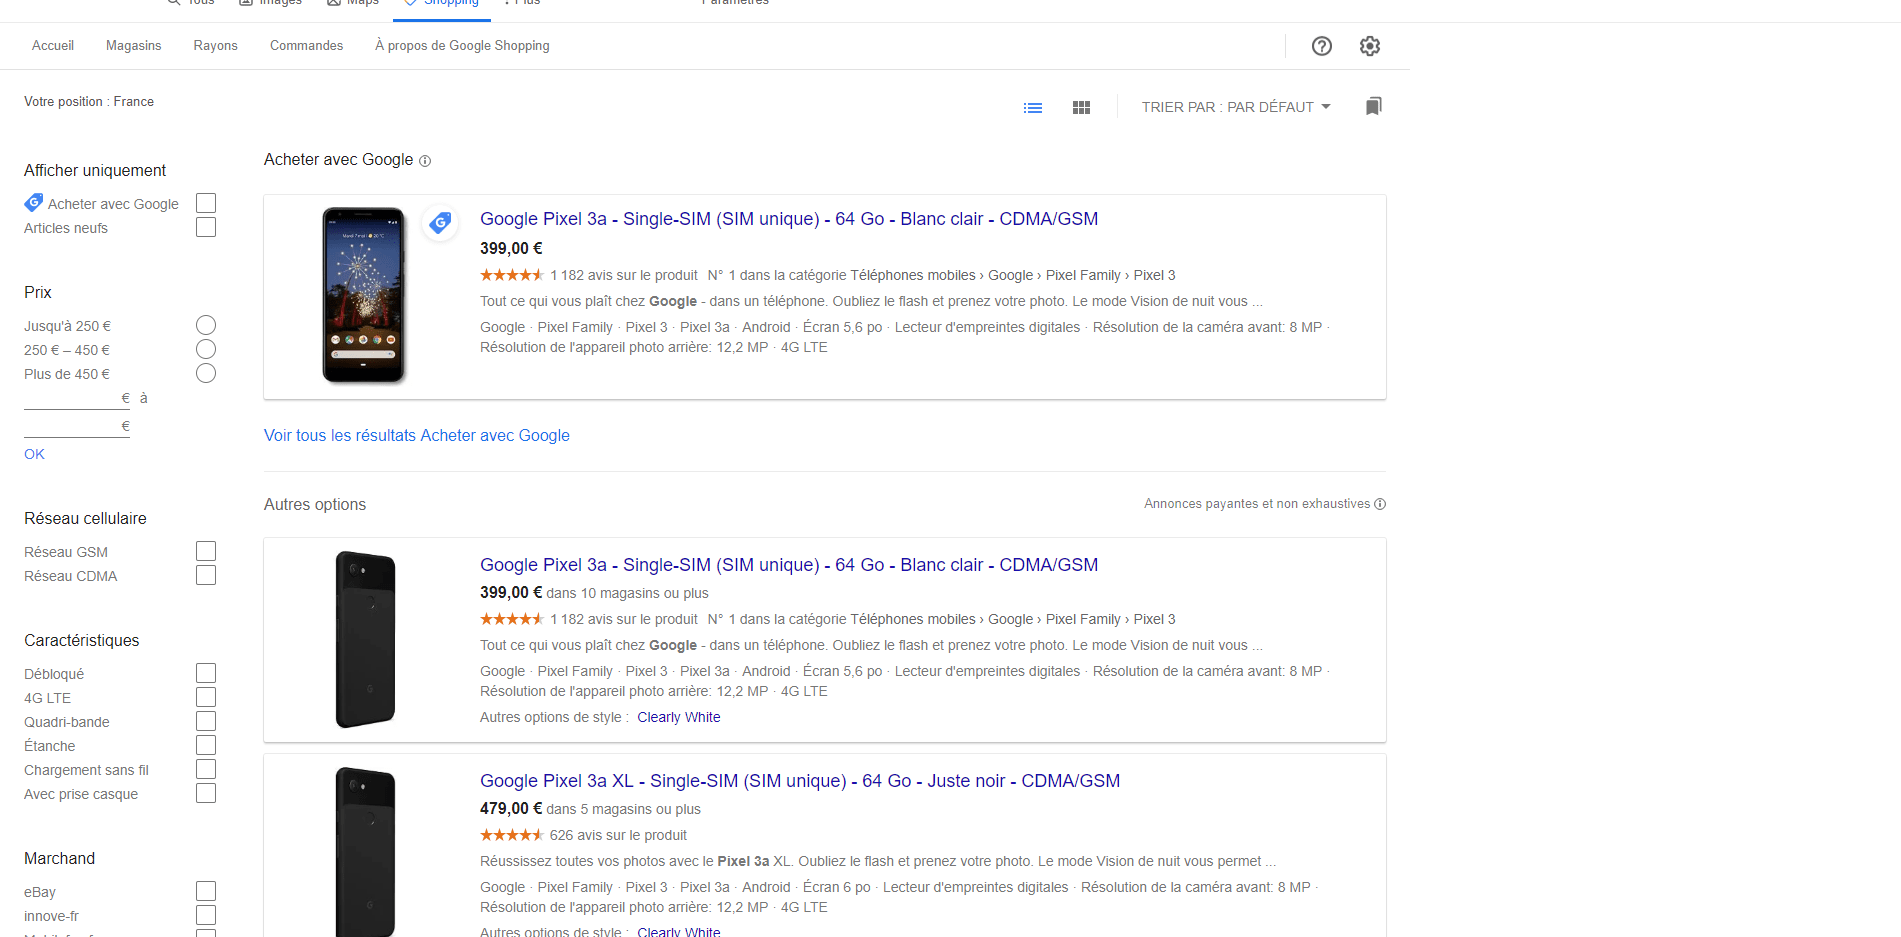
Task: Check the Débloqué filter
Action: pyautogui.click(x=206, y=673)
